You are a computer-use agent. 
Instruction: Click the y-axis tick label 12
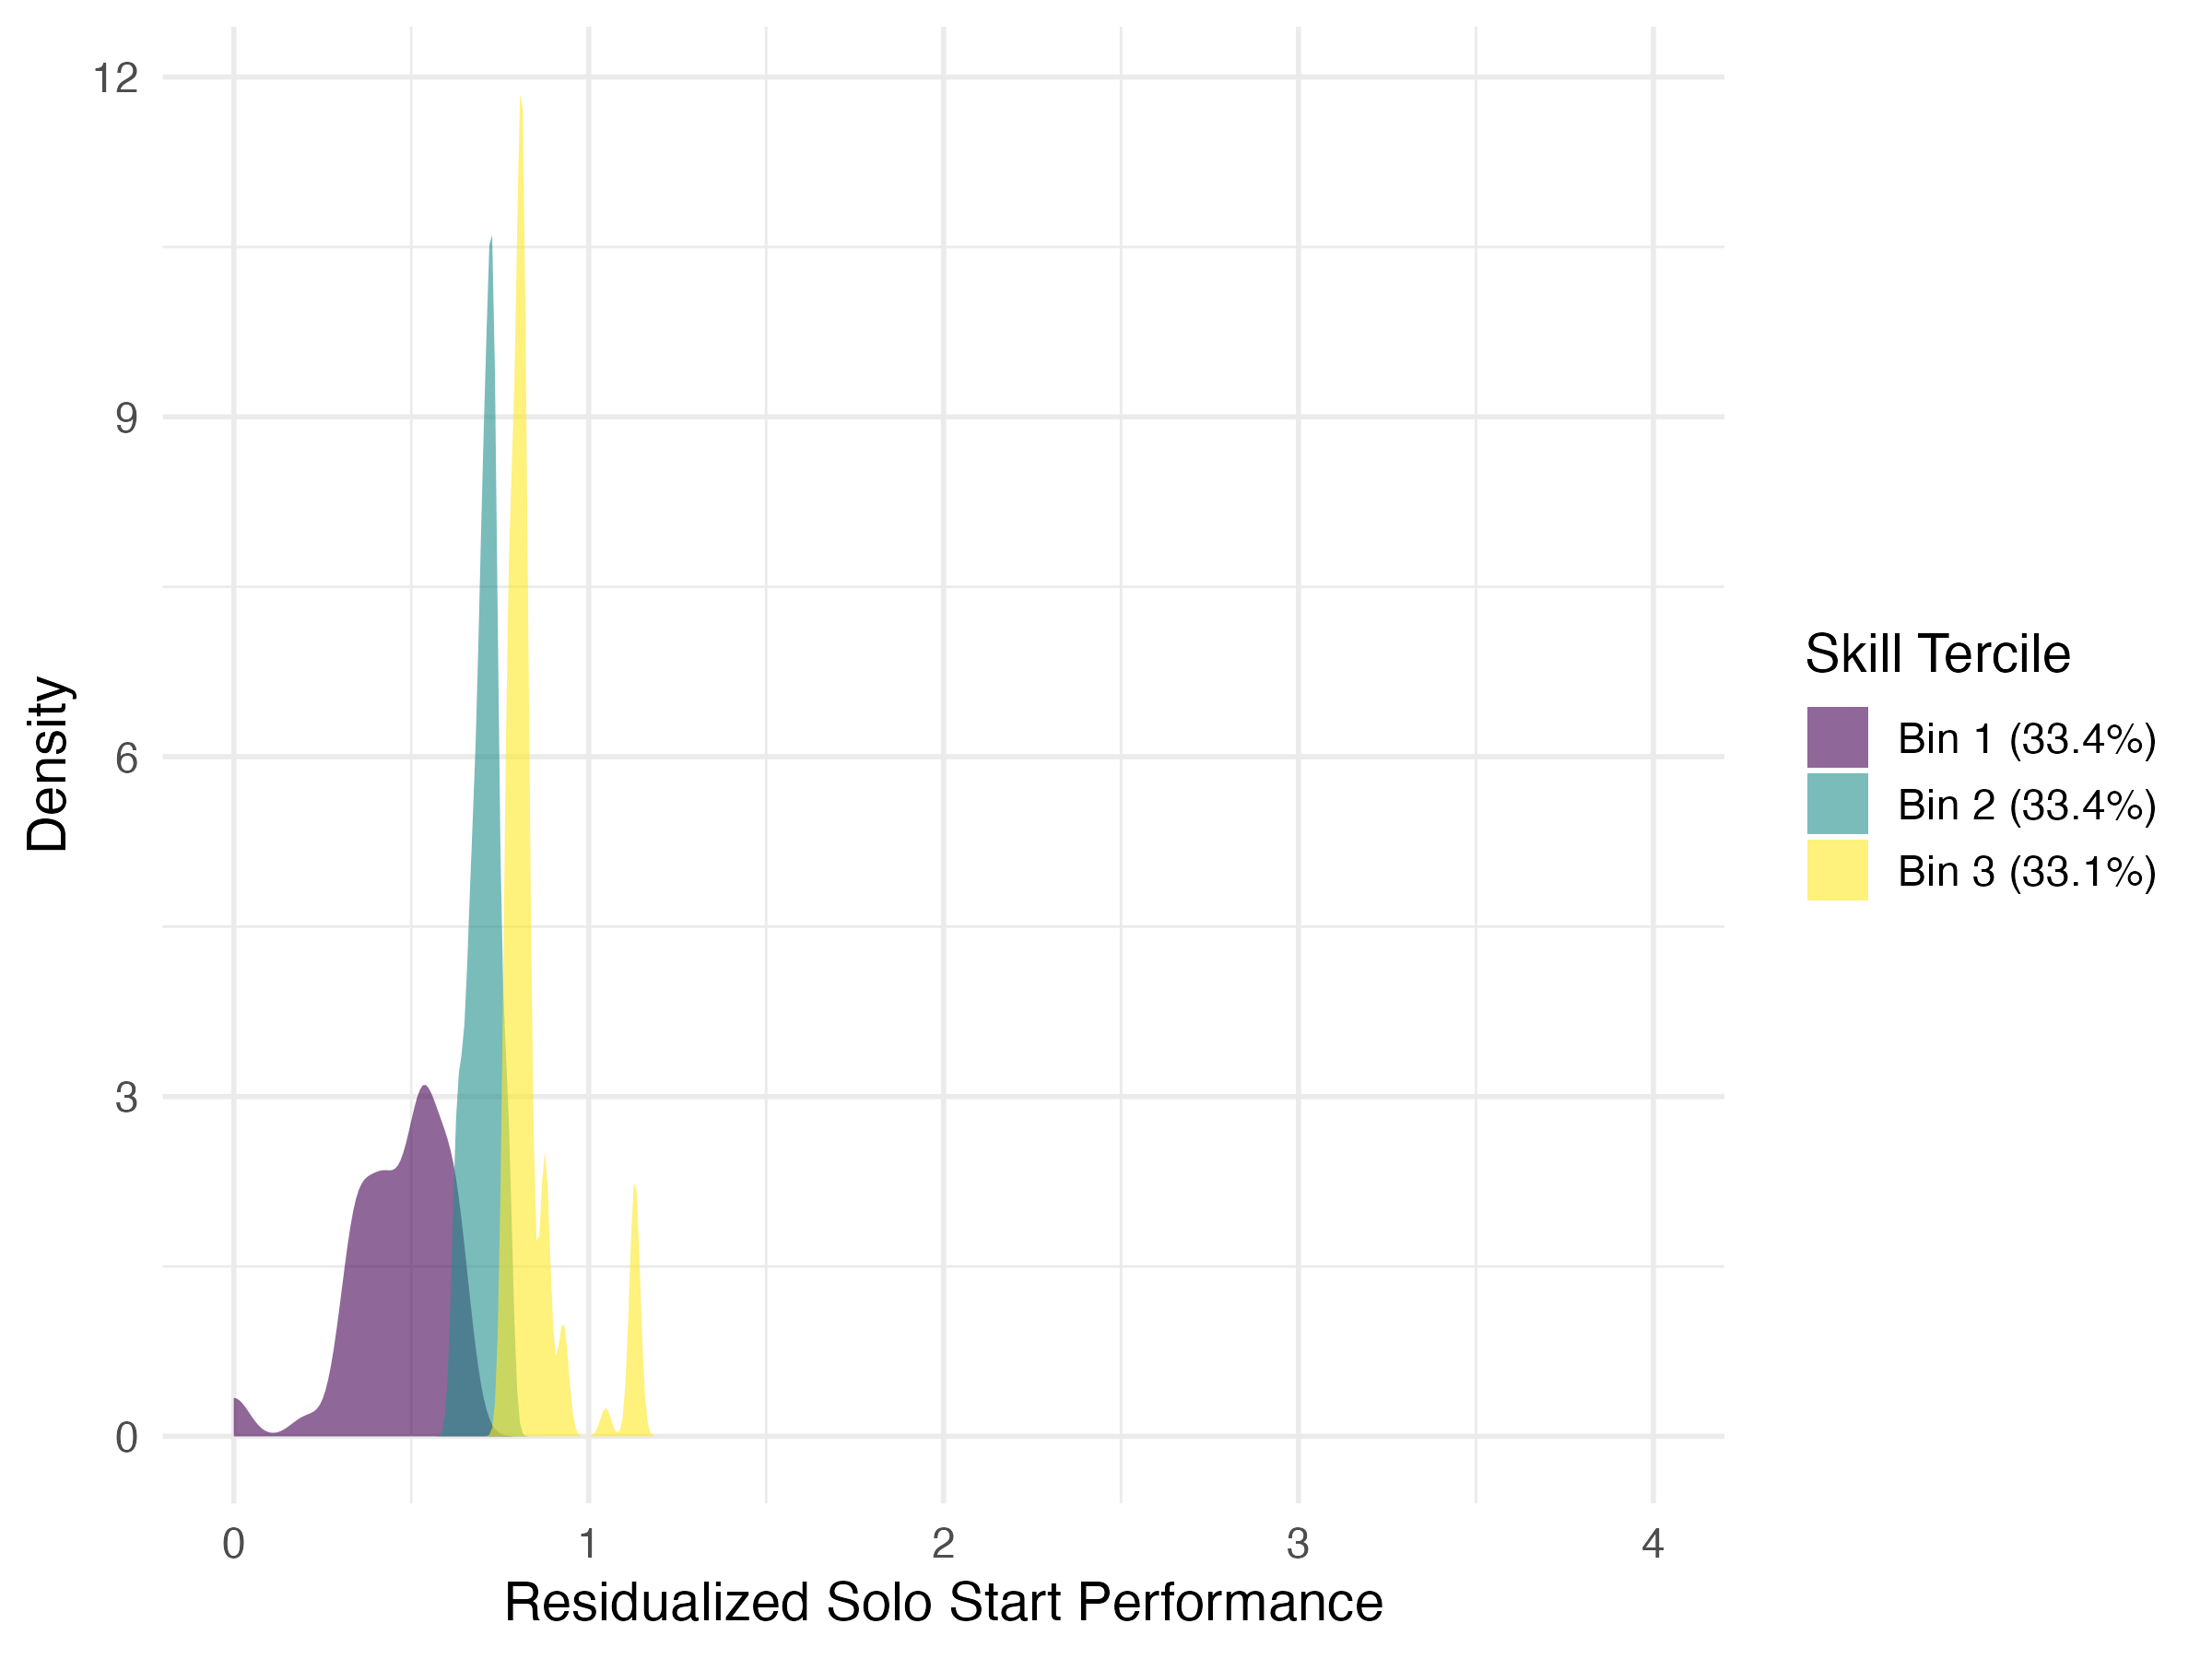(115, 78)
